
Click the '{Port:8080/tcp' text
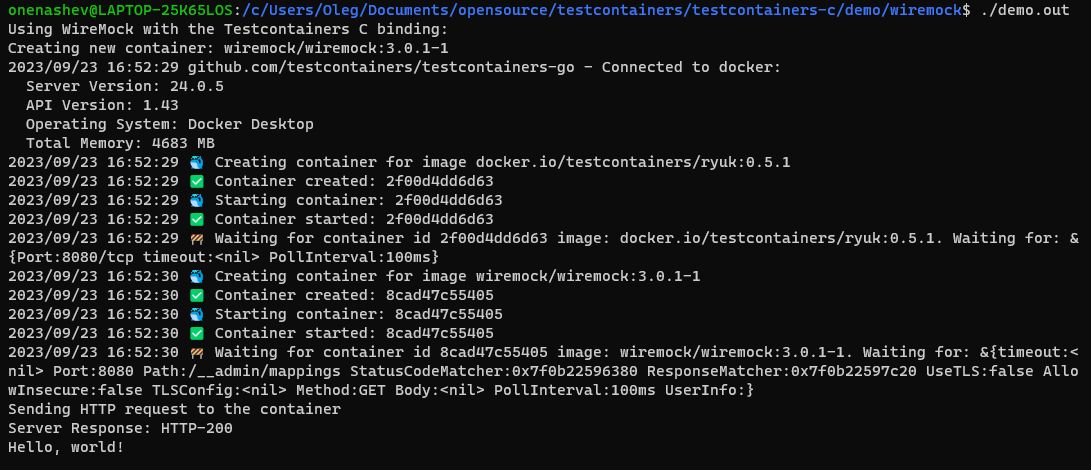pos(71,258)
